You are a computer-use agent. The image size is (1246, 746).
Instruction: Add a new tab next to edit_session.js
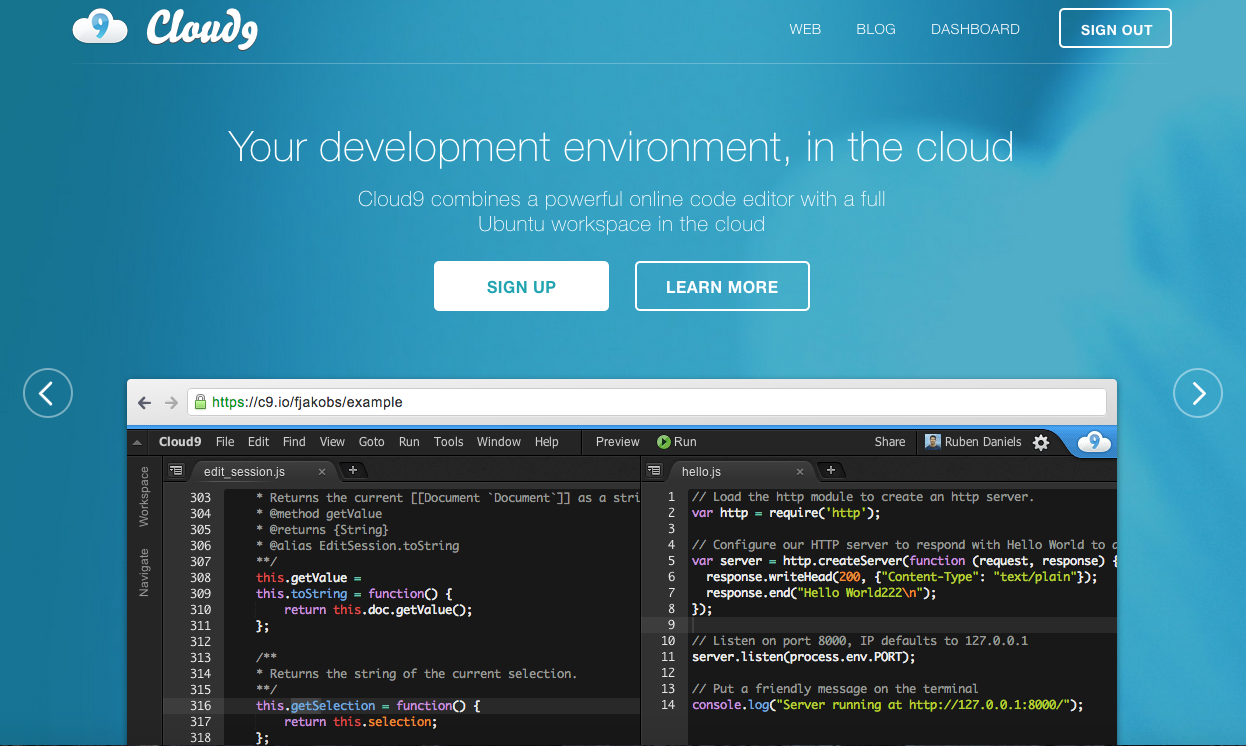[352, 470]
